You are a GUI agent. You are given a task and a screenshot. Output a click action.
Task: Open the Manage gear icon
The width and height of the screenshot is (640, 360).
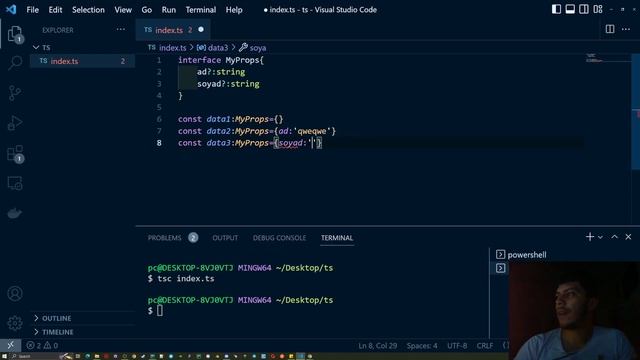[x=15, y=323]
